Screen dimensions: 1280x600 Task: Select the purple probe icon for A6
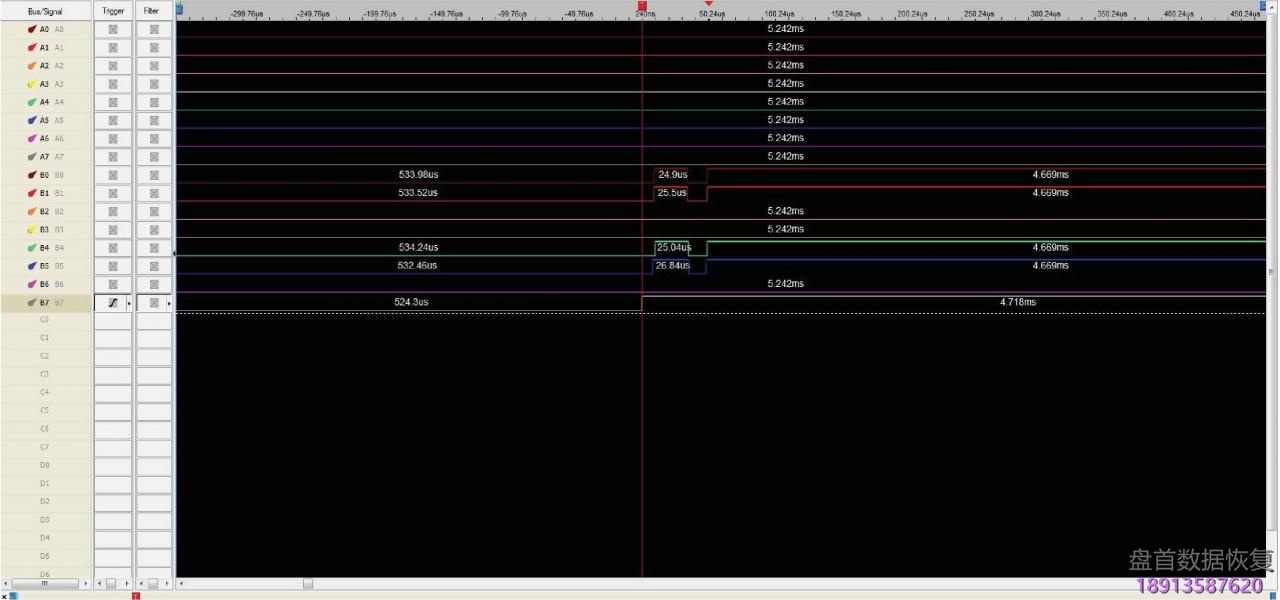33,138
